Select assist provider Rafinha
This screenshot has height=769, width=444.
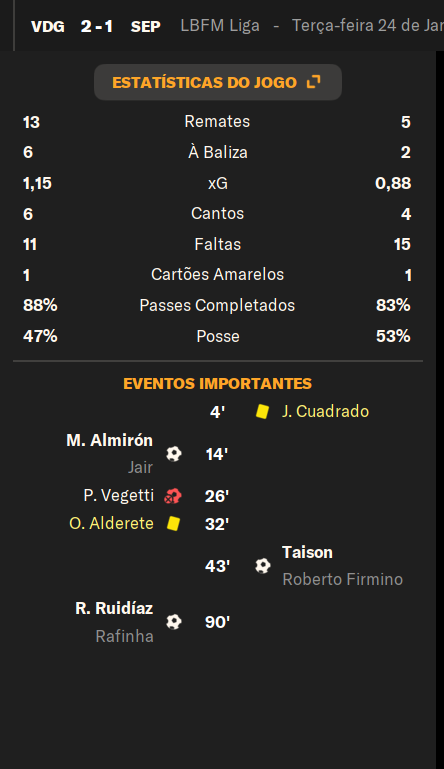coord(124,637)
